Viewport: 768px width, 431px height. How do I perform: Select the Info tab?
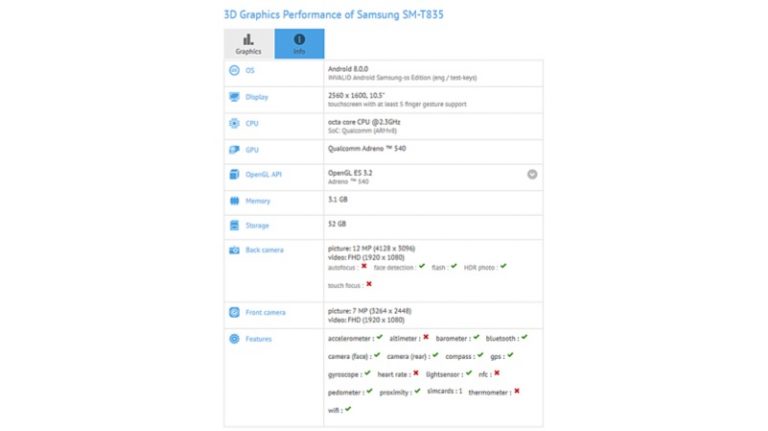pos(299,43)
